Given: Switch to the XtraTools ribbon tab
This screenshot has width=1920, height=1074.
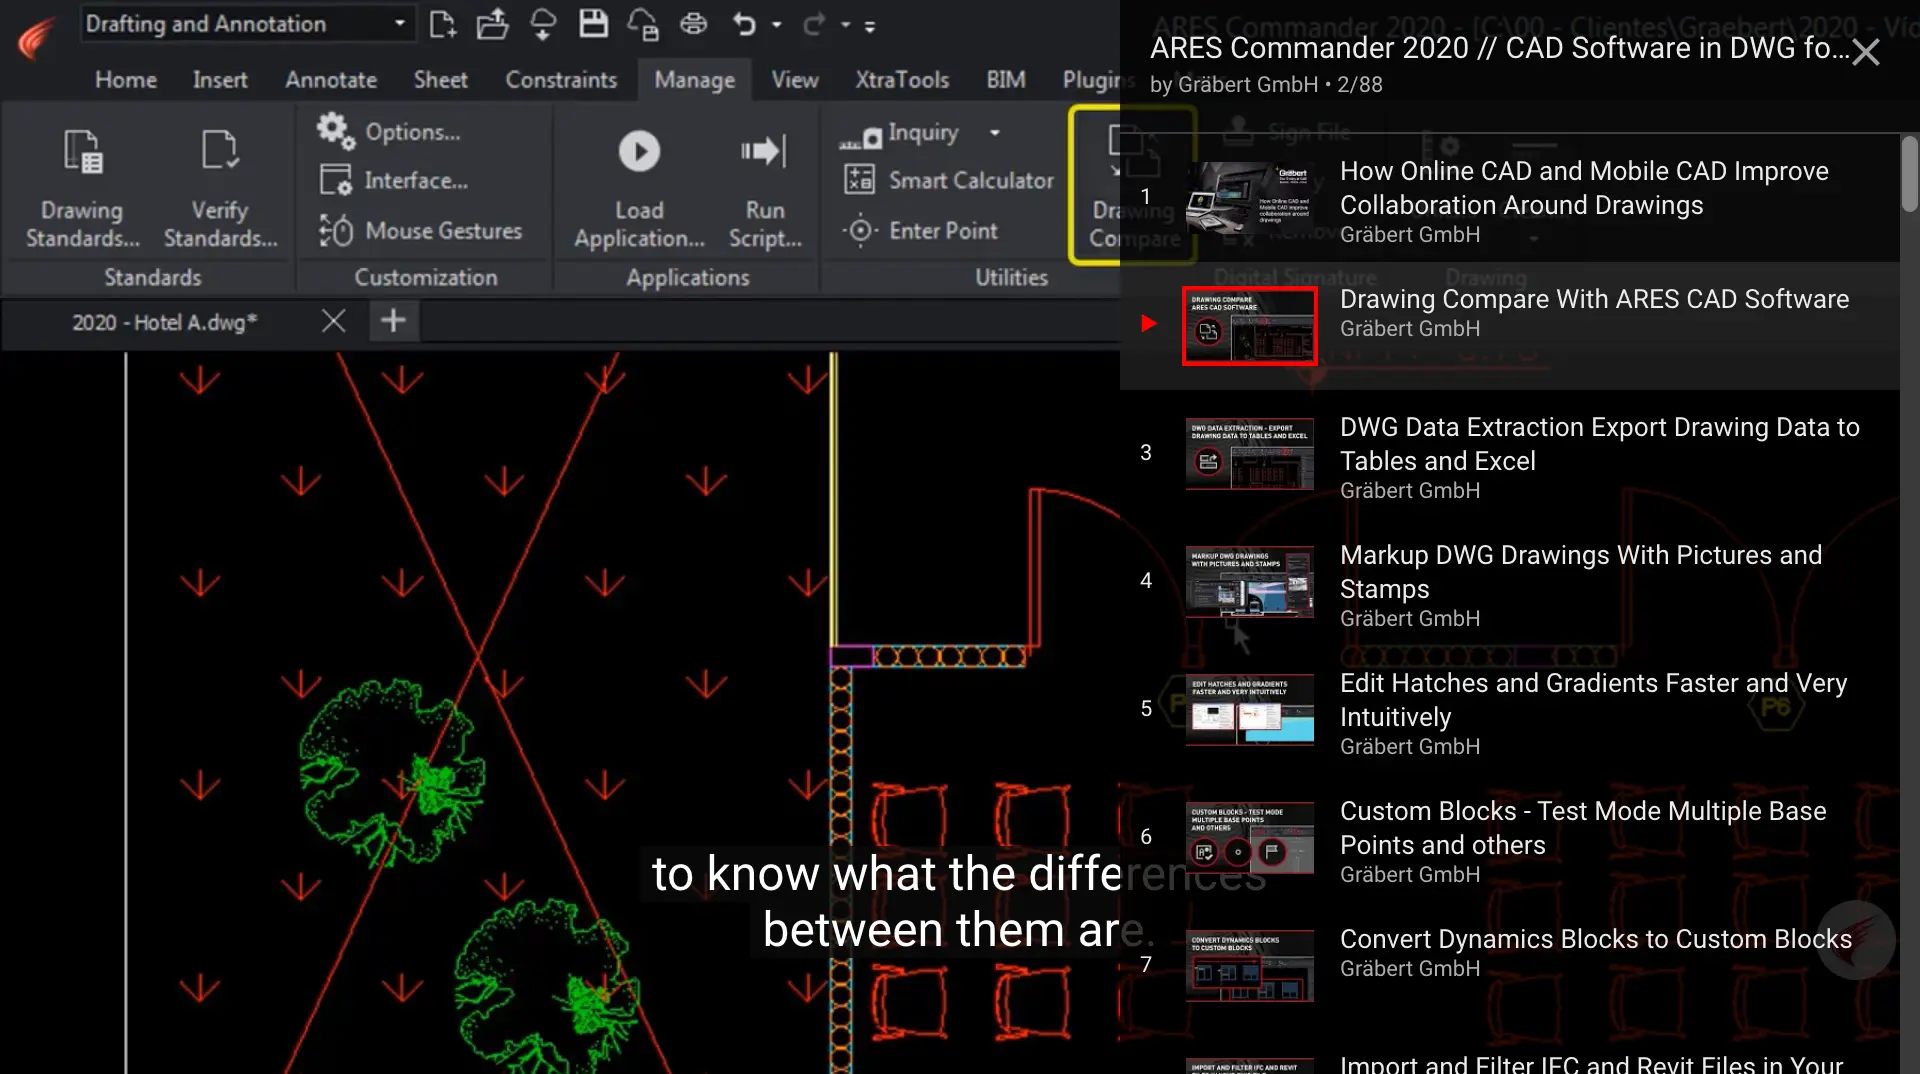Looking at the screenshot, I should click(x=902, y=79).
